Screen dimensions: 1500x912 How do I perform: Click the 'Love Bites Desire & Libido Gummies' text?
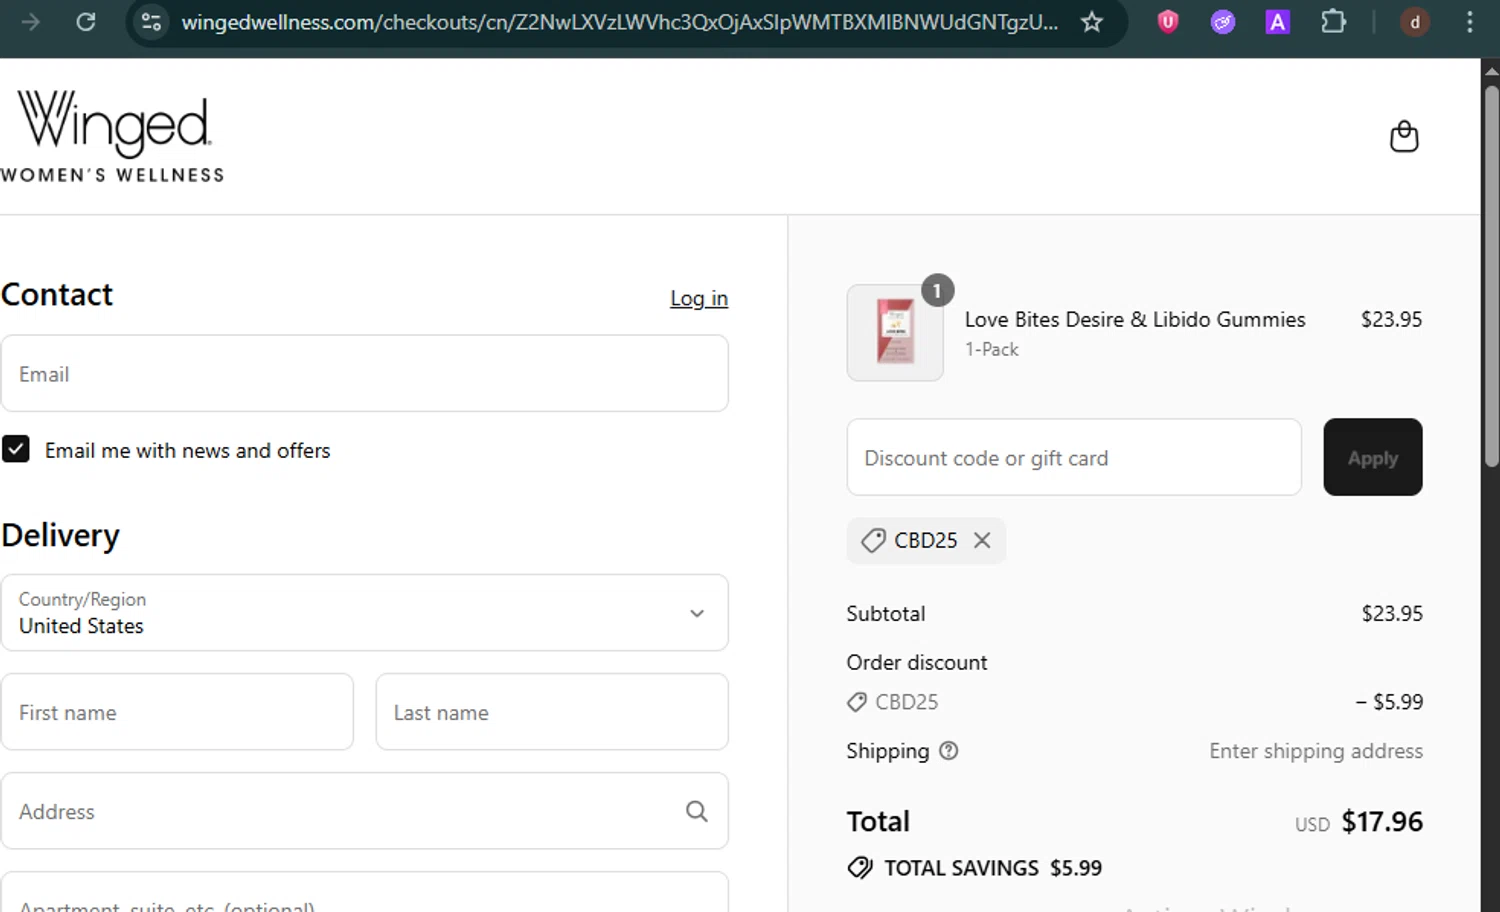click(1135, 319)
